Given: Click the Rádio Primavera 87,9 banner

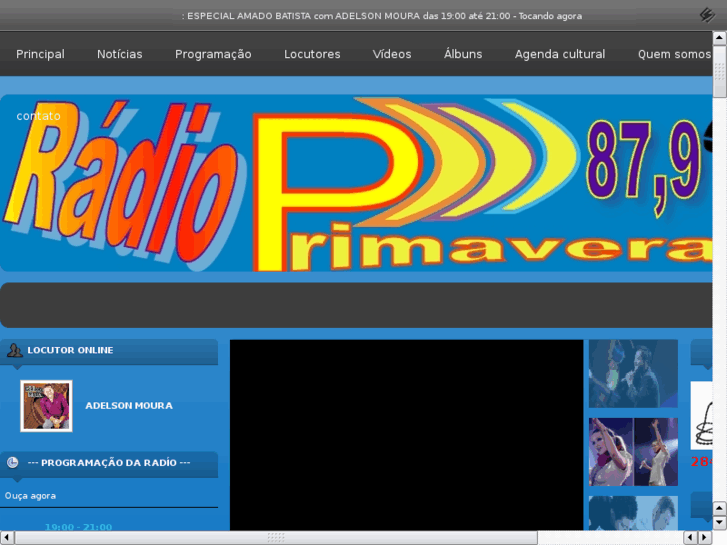Looking at the screenshot, I should click(x=356, y=183).
